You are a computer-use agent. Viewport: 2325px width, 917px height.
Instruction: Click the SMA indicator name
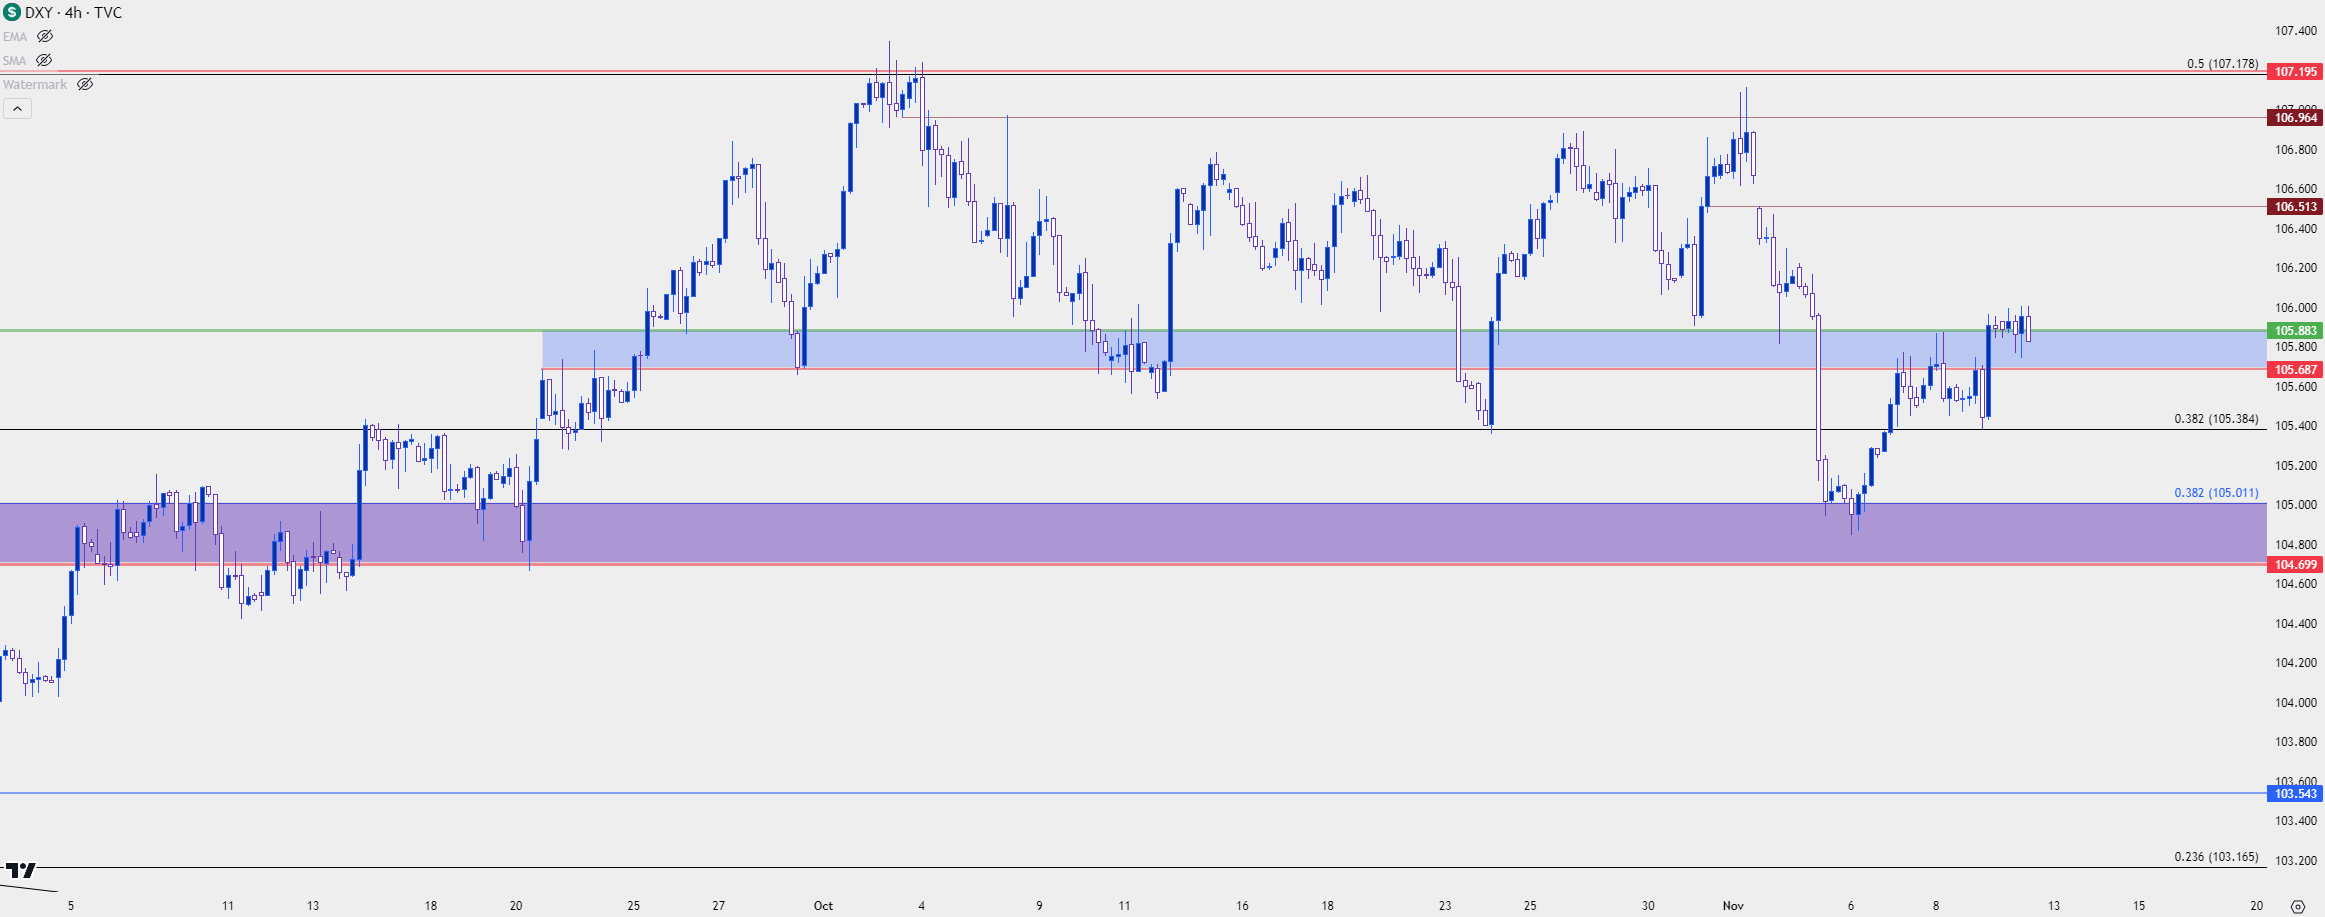(x=14, y=61)
